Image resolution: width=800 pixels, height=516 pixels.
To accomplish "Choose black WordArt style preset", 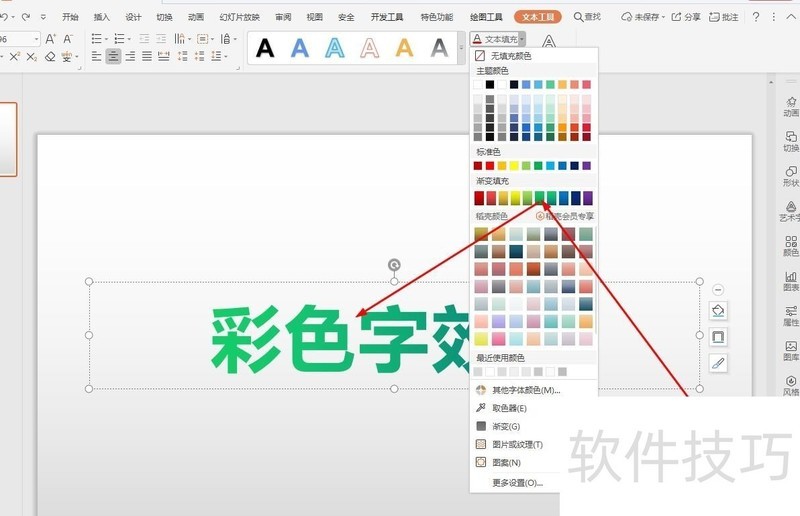I will click(x=265, y=48).
